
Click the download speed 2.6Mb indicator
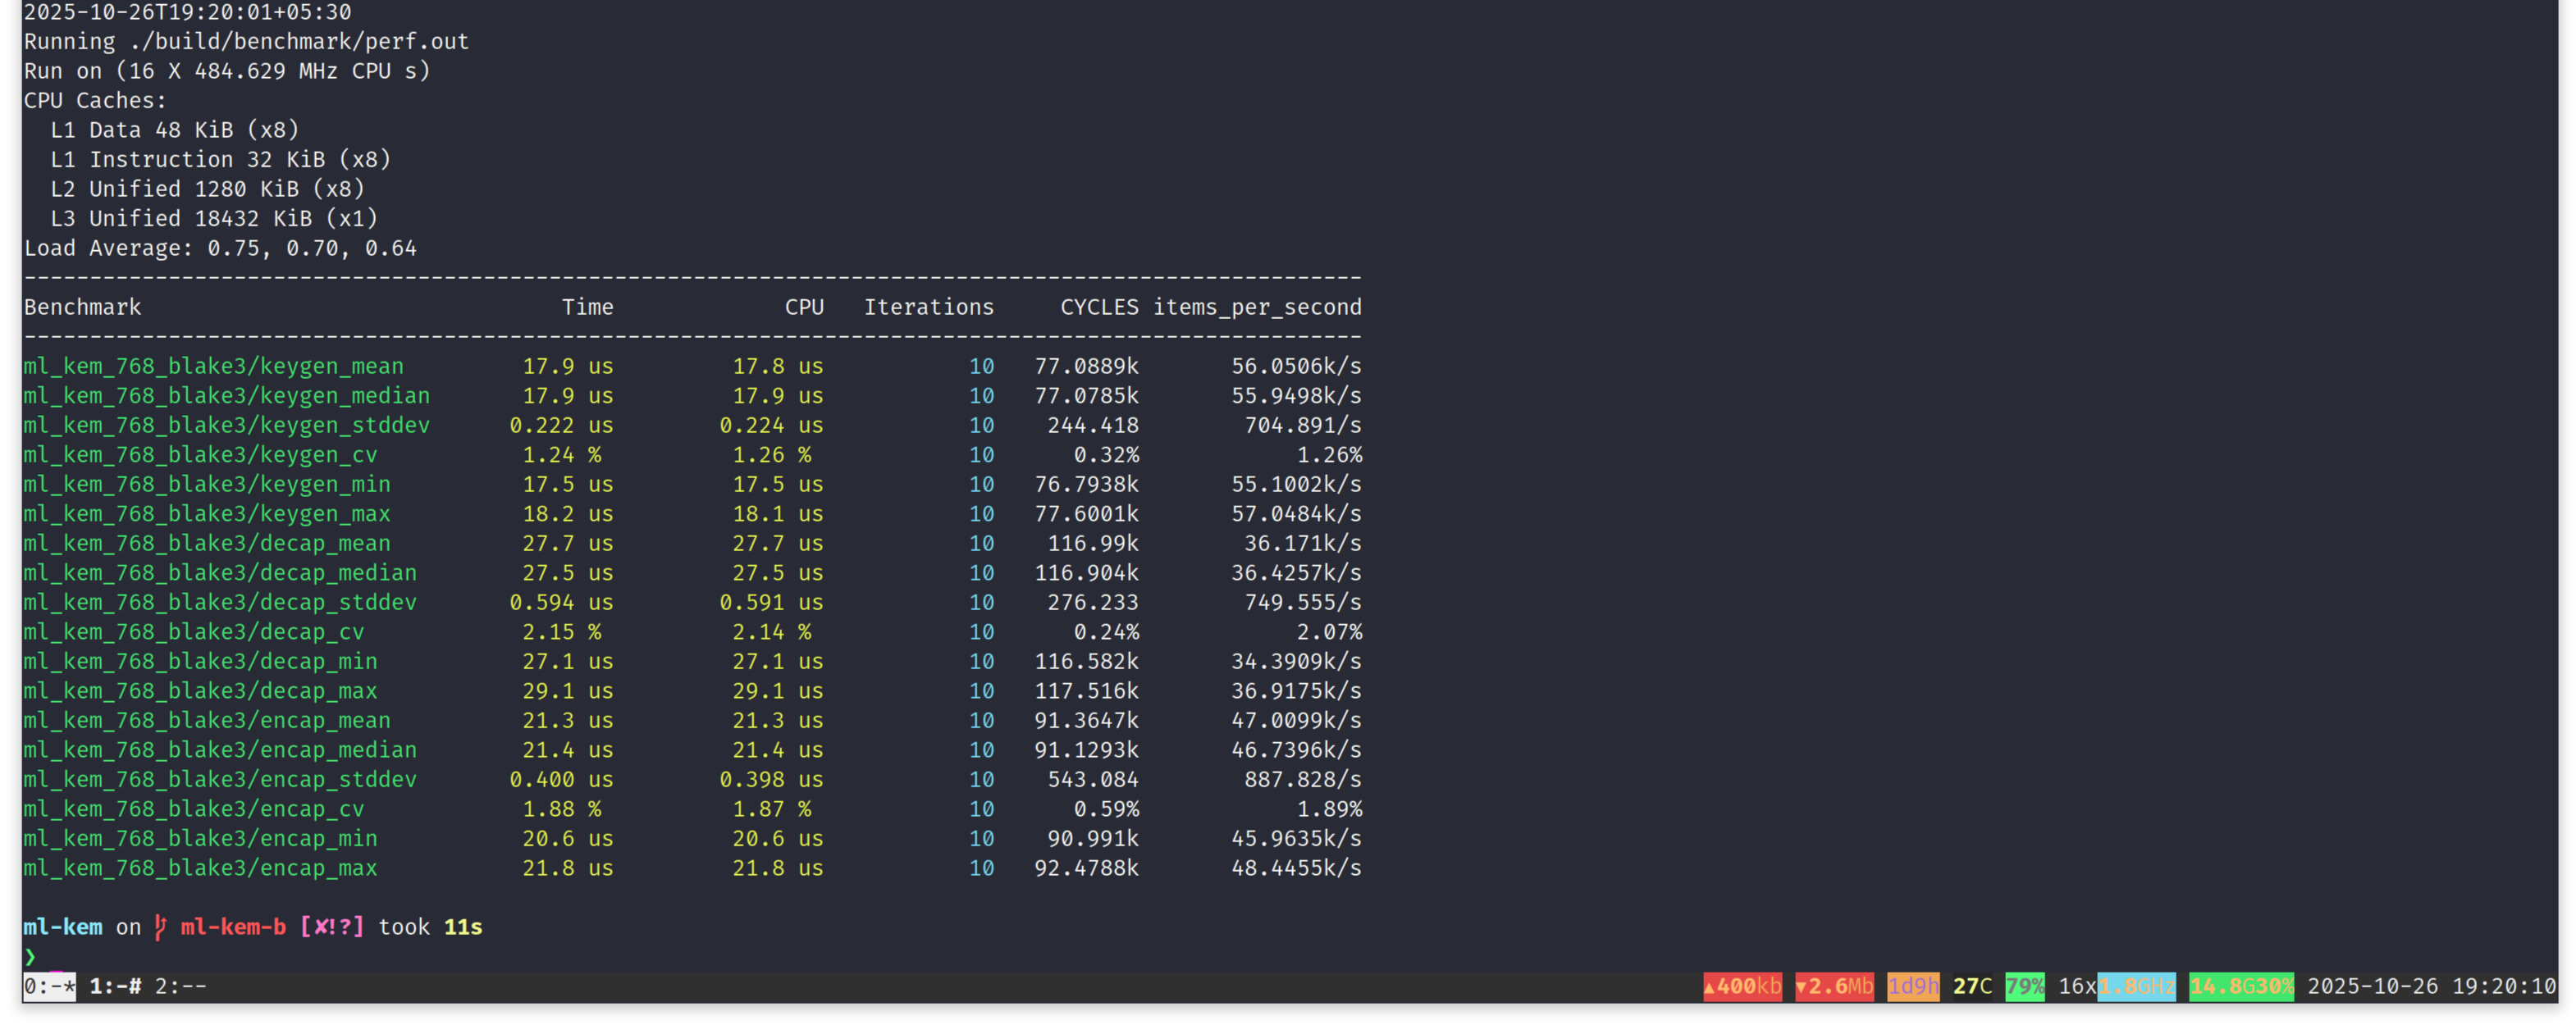(1834, 986)
